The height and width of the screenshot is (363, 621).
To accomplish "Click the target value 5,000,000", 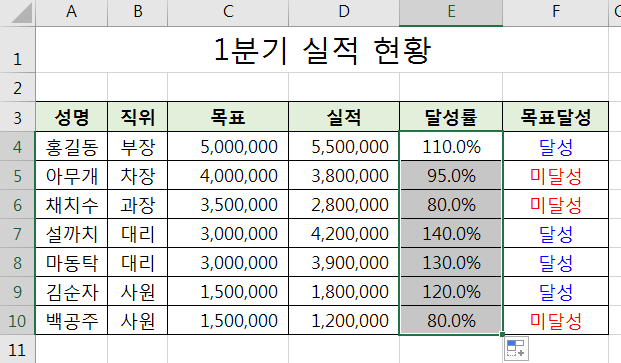I will pyautogui.click(x=228, y=146).
